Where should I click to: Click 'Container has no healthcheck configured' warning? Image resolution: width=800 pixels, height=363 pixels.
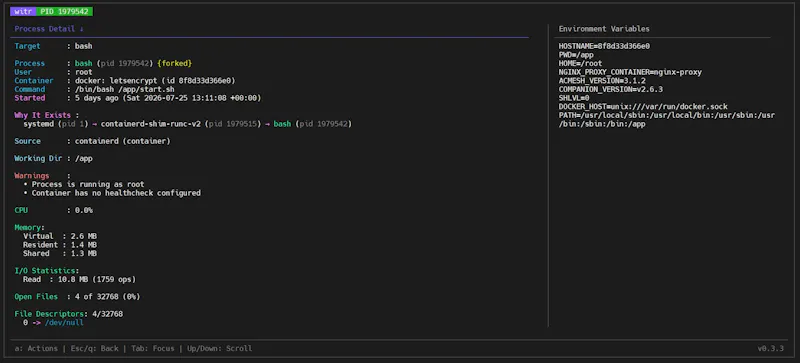(x=116, y=193)
